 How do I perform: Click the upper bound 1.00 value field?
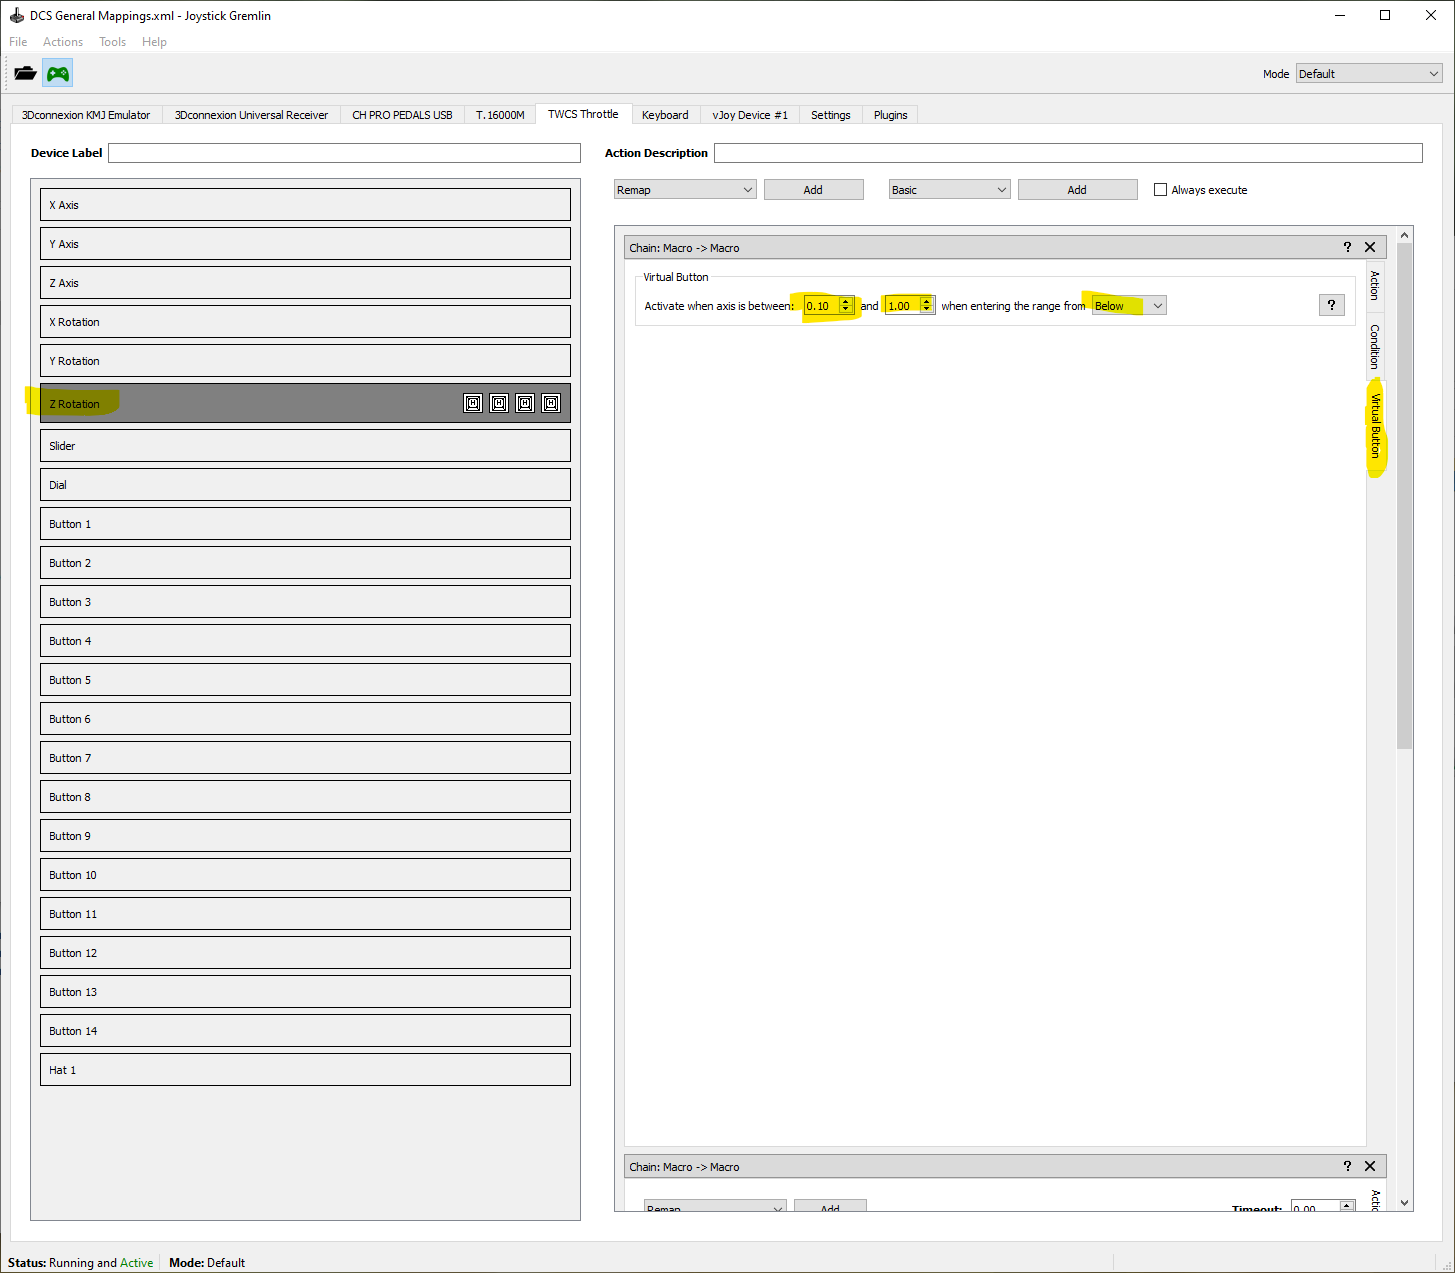[x=902, y=305]
